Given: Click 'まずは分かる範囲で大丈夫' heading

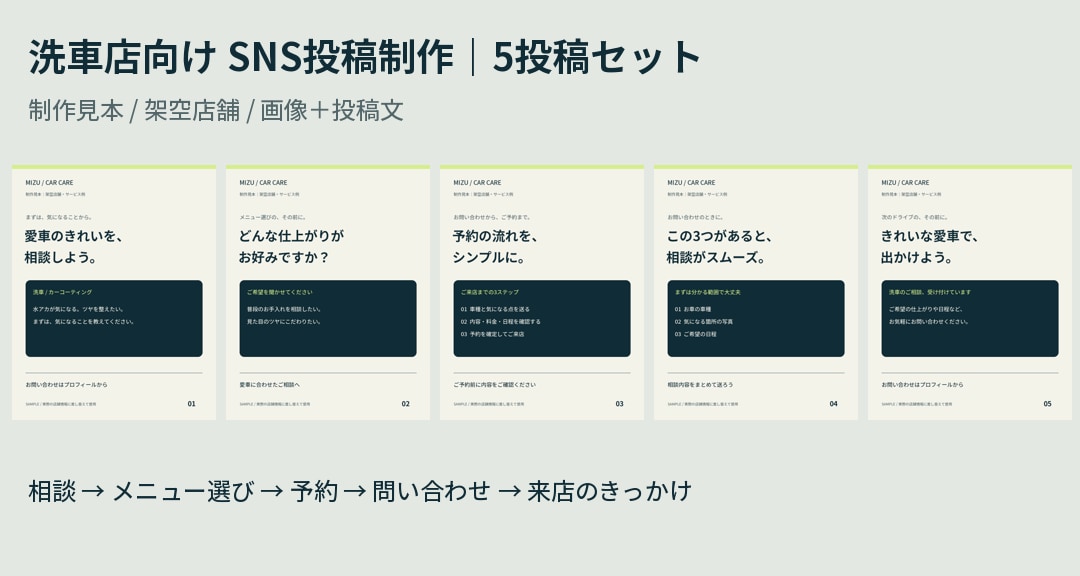Looking at the screenshot, I should pyautogui.click(x=708, y=292).
